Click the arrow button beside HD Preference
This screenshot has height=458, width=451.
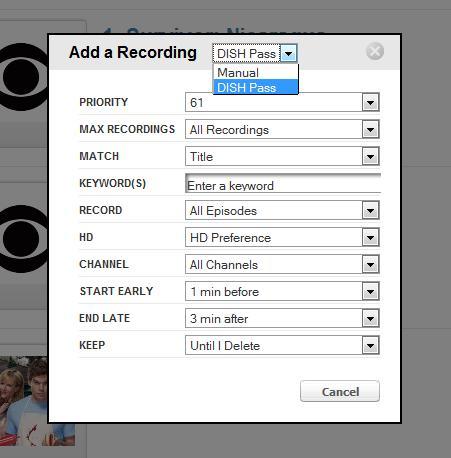pos(370,238)
